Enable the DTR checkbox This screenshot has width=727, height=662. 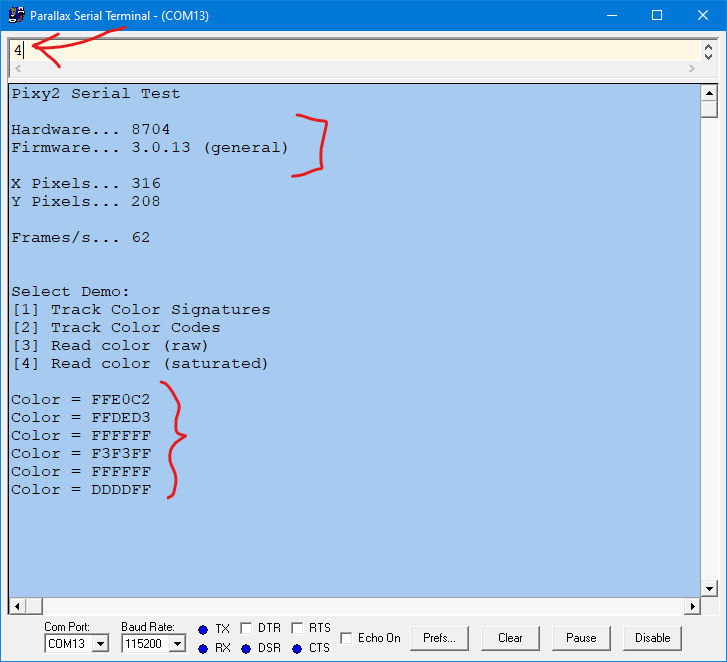[x=246, y=628]
